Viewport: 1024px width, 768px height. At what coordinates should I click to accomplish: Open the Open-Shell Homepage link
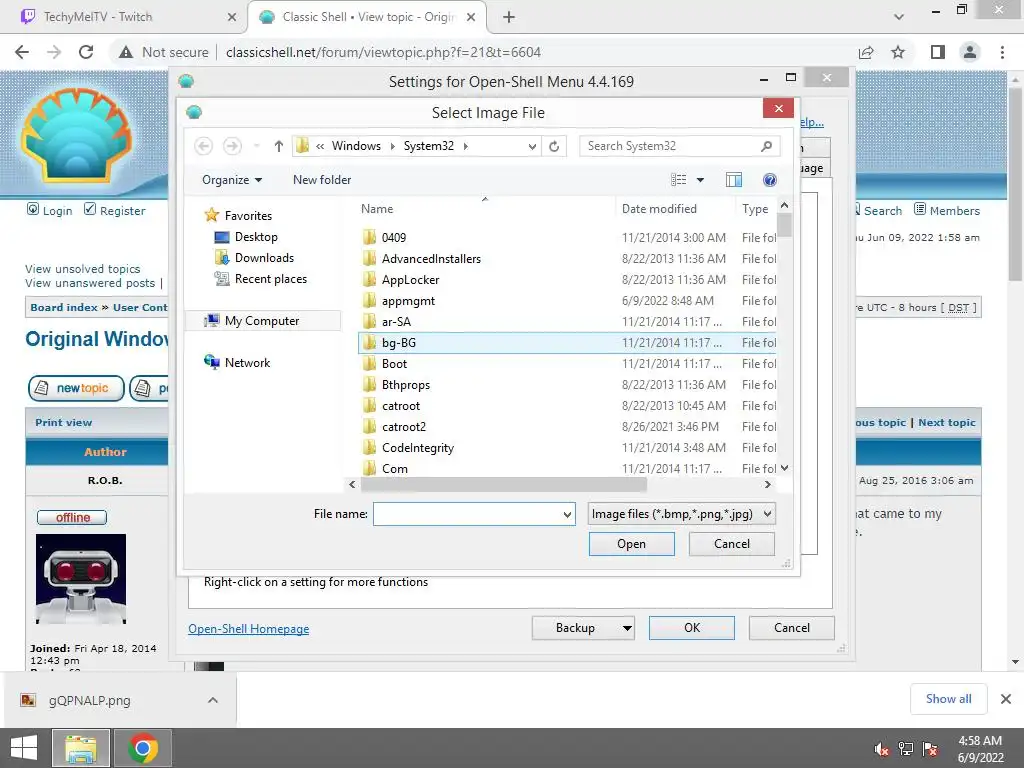[x=249, y=629]
